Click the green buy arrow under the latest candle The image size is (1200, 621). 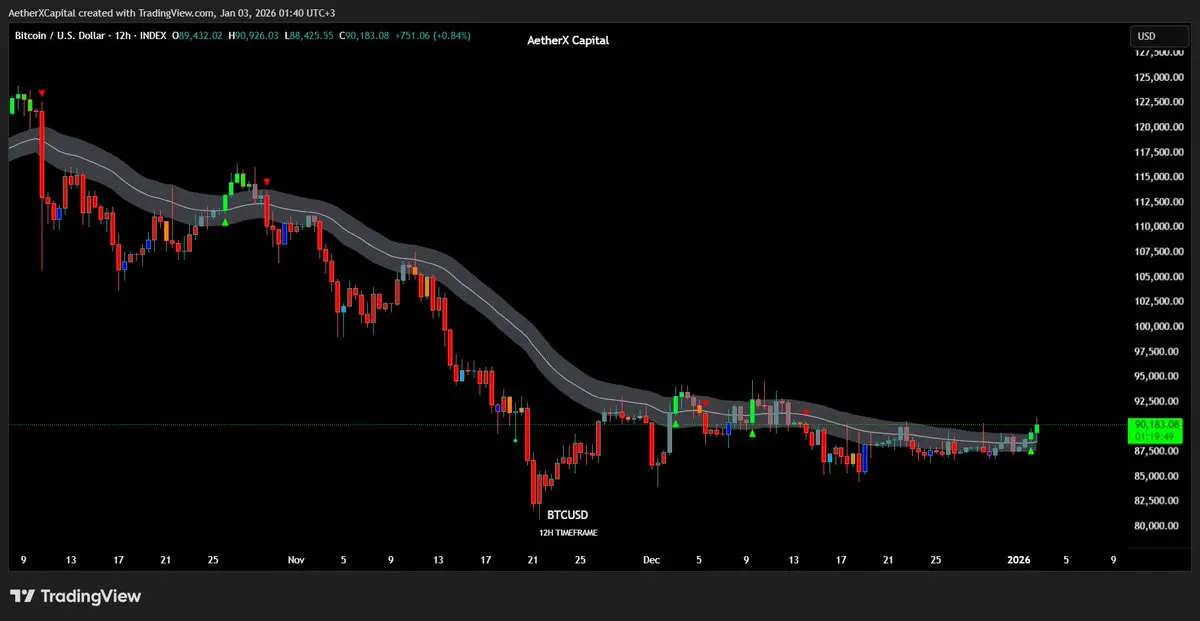pyautogui.click(x=1031, y=451)
